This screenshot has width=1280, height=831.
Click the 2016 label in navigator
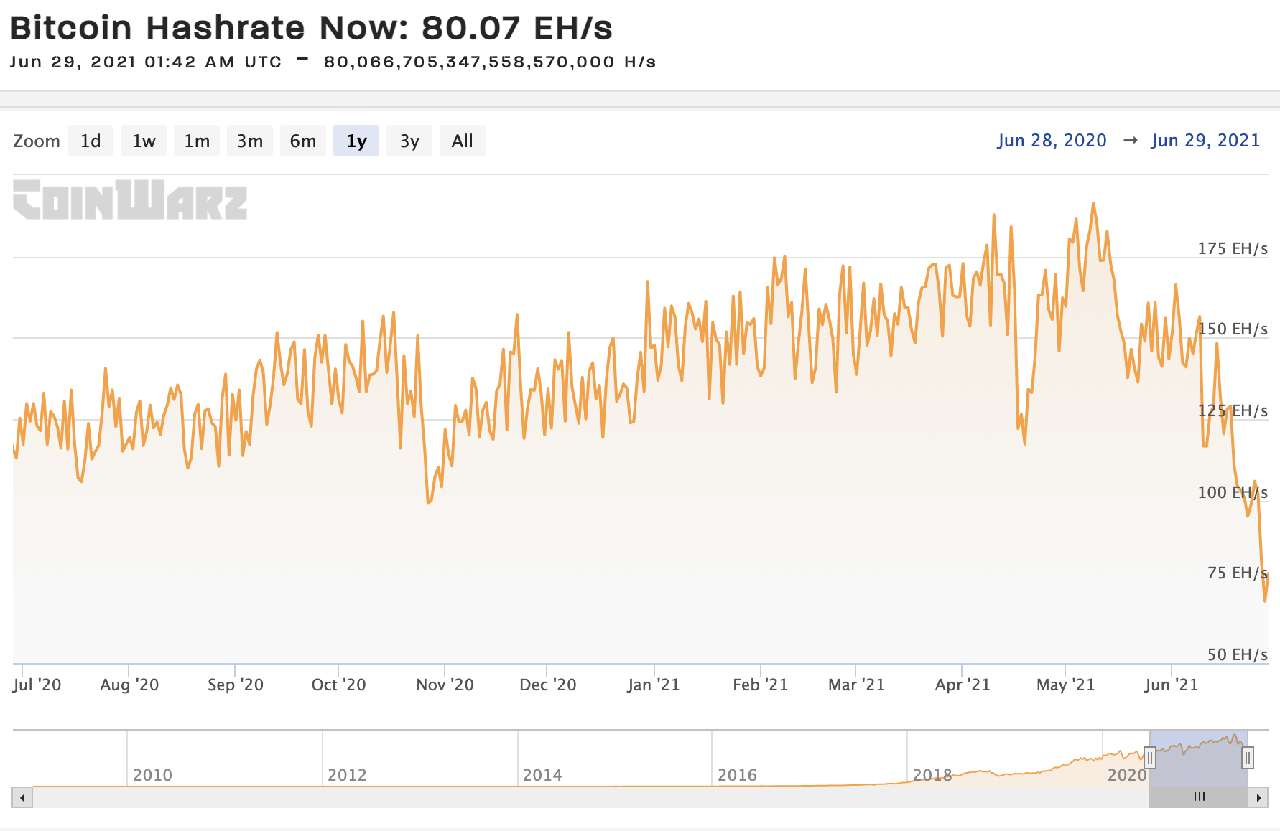pos(737,775)
